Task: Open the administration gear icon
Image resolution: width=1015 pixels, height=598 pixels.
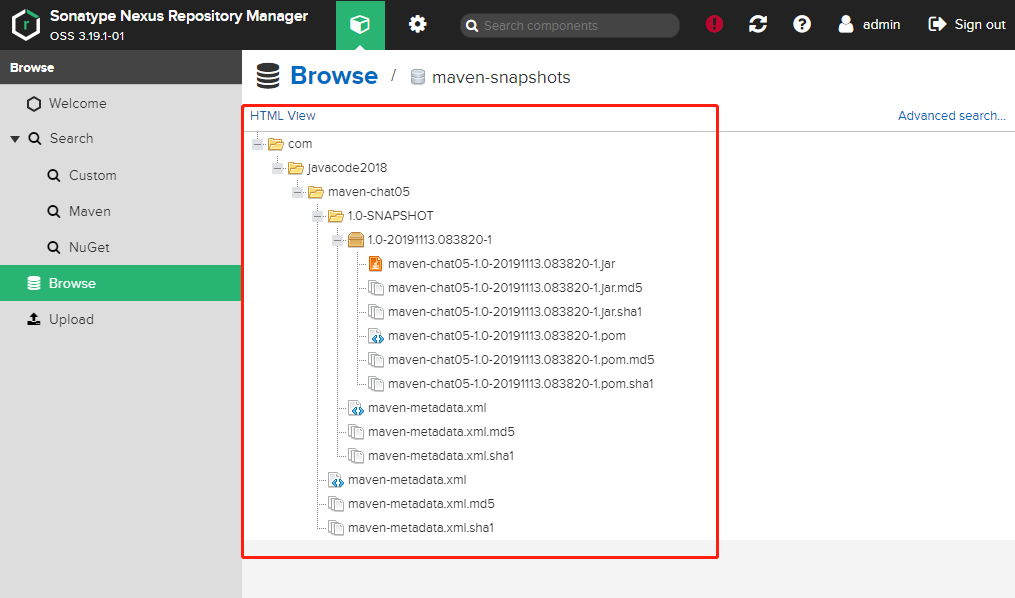Action: pos(418,25)
